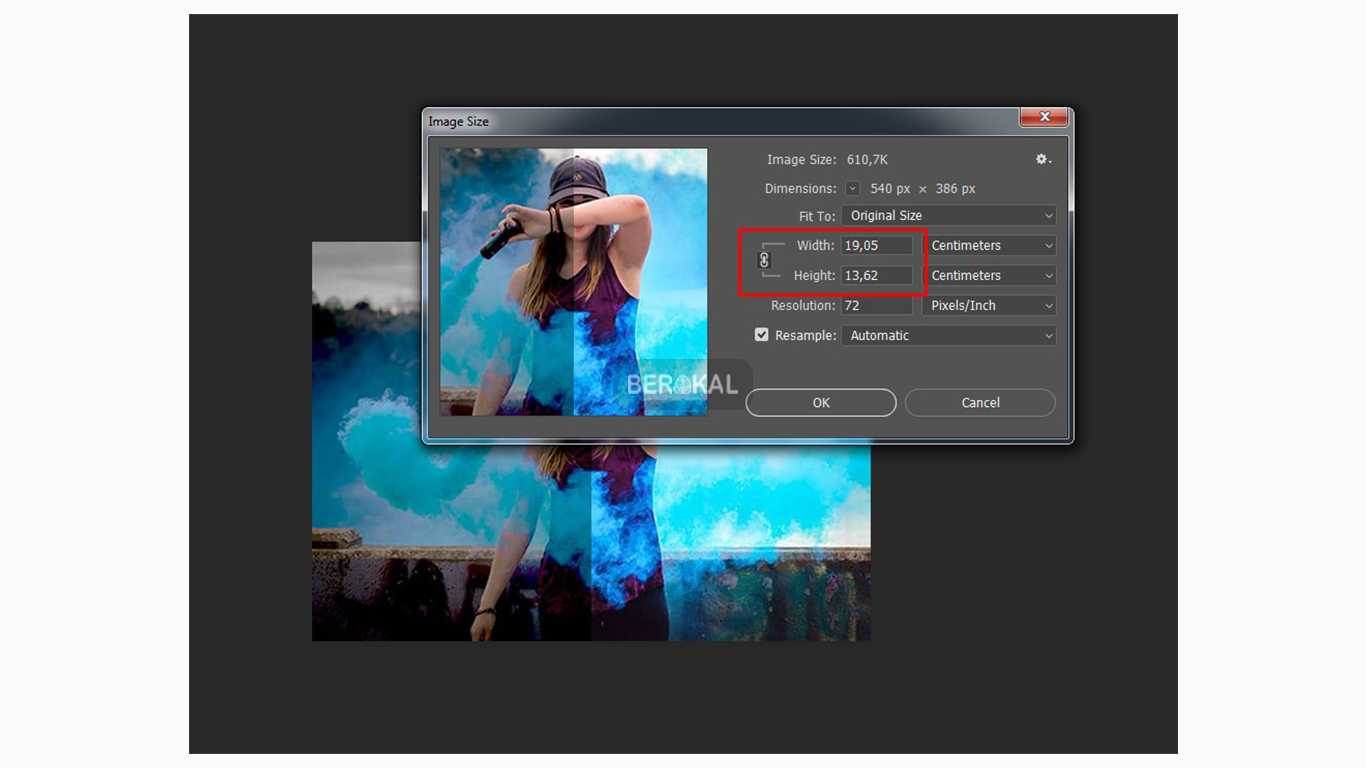Click the Cancel button

pyautogui.click(x=980, y=403)
